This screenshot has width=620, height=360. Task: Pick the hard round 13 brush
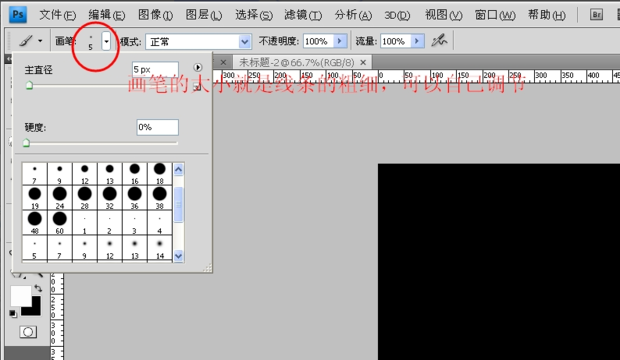[x=110, y=174]
